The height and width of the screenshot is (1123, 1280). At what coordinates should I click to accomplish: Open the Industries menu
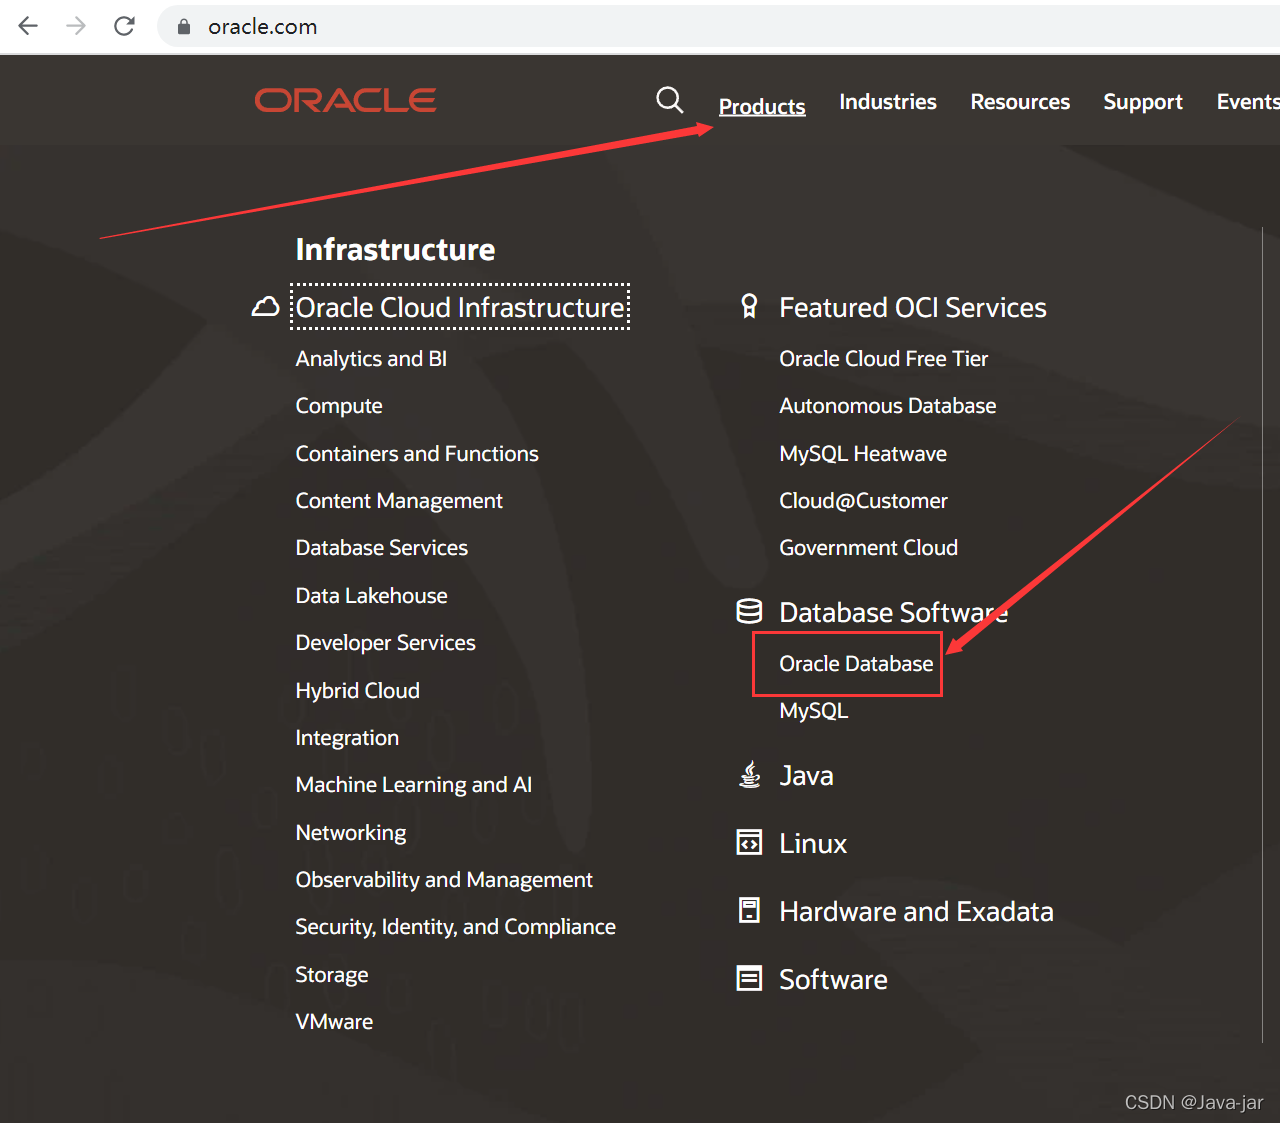point(887,101)
